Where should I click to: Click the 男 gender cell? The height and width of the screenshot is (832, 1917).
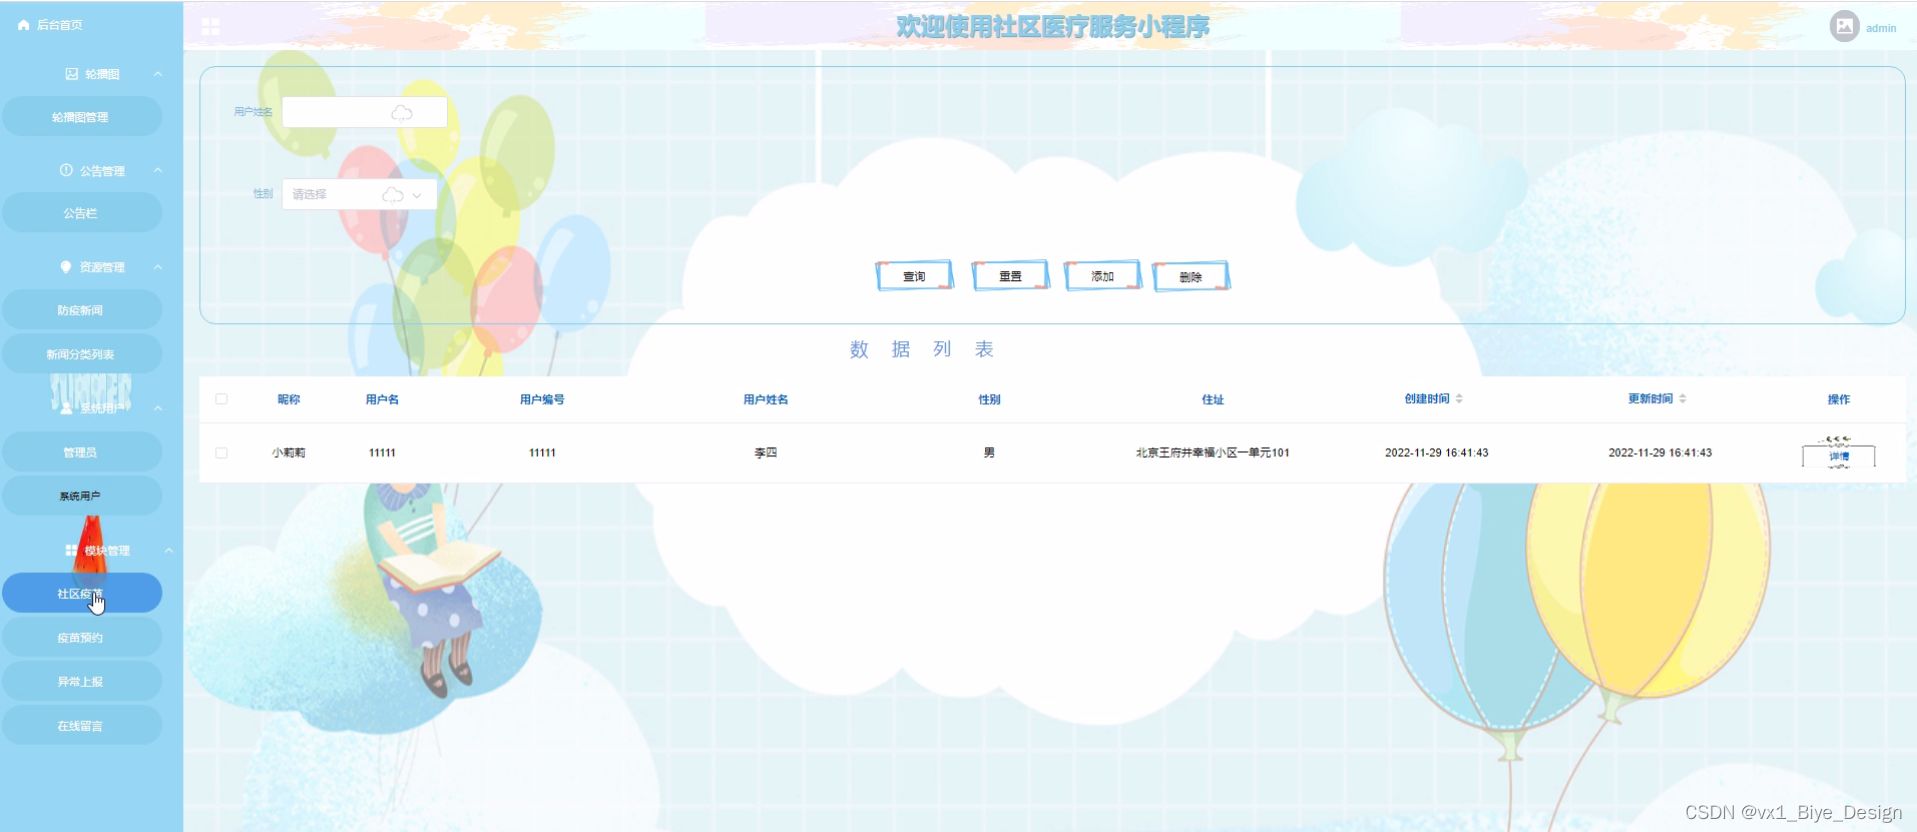[989, 453]
